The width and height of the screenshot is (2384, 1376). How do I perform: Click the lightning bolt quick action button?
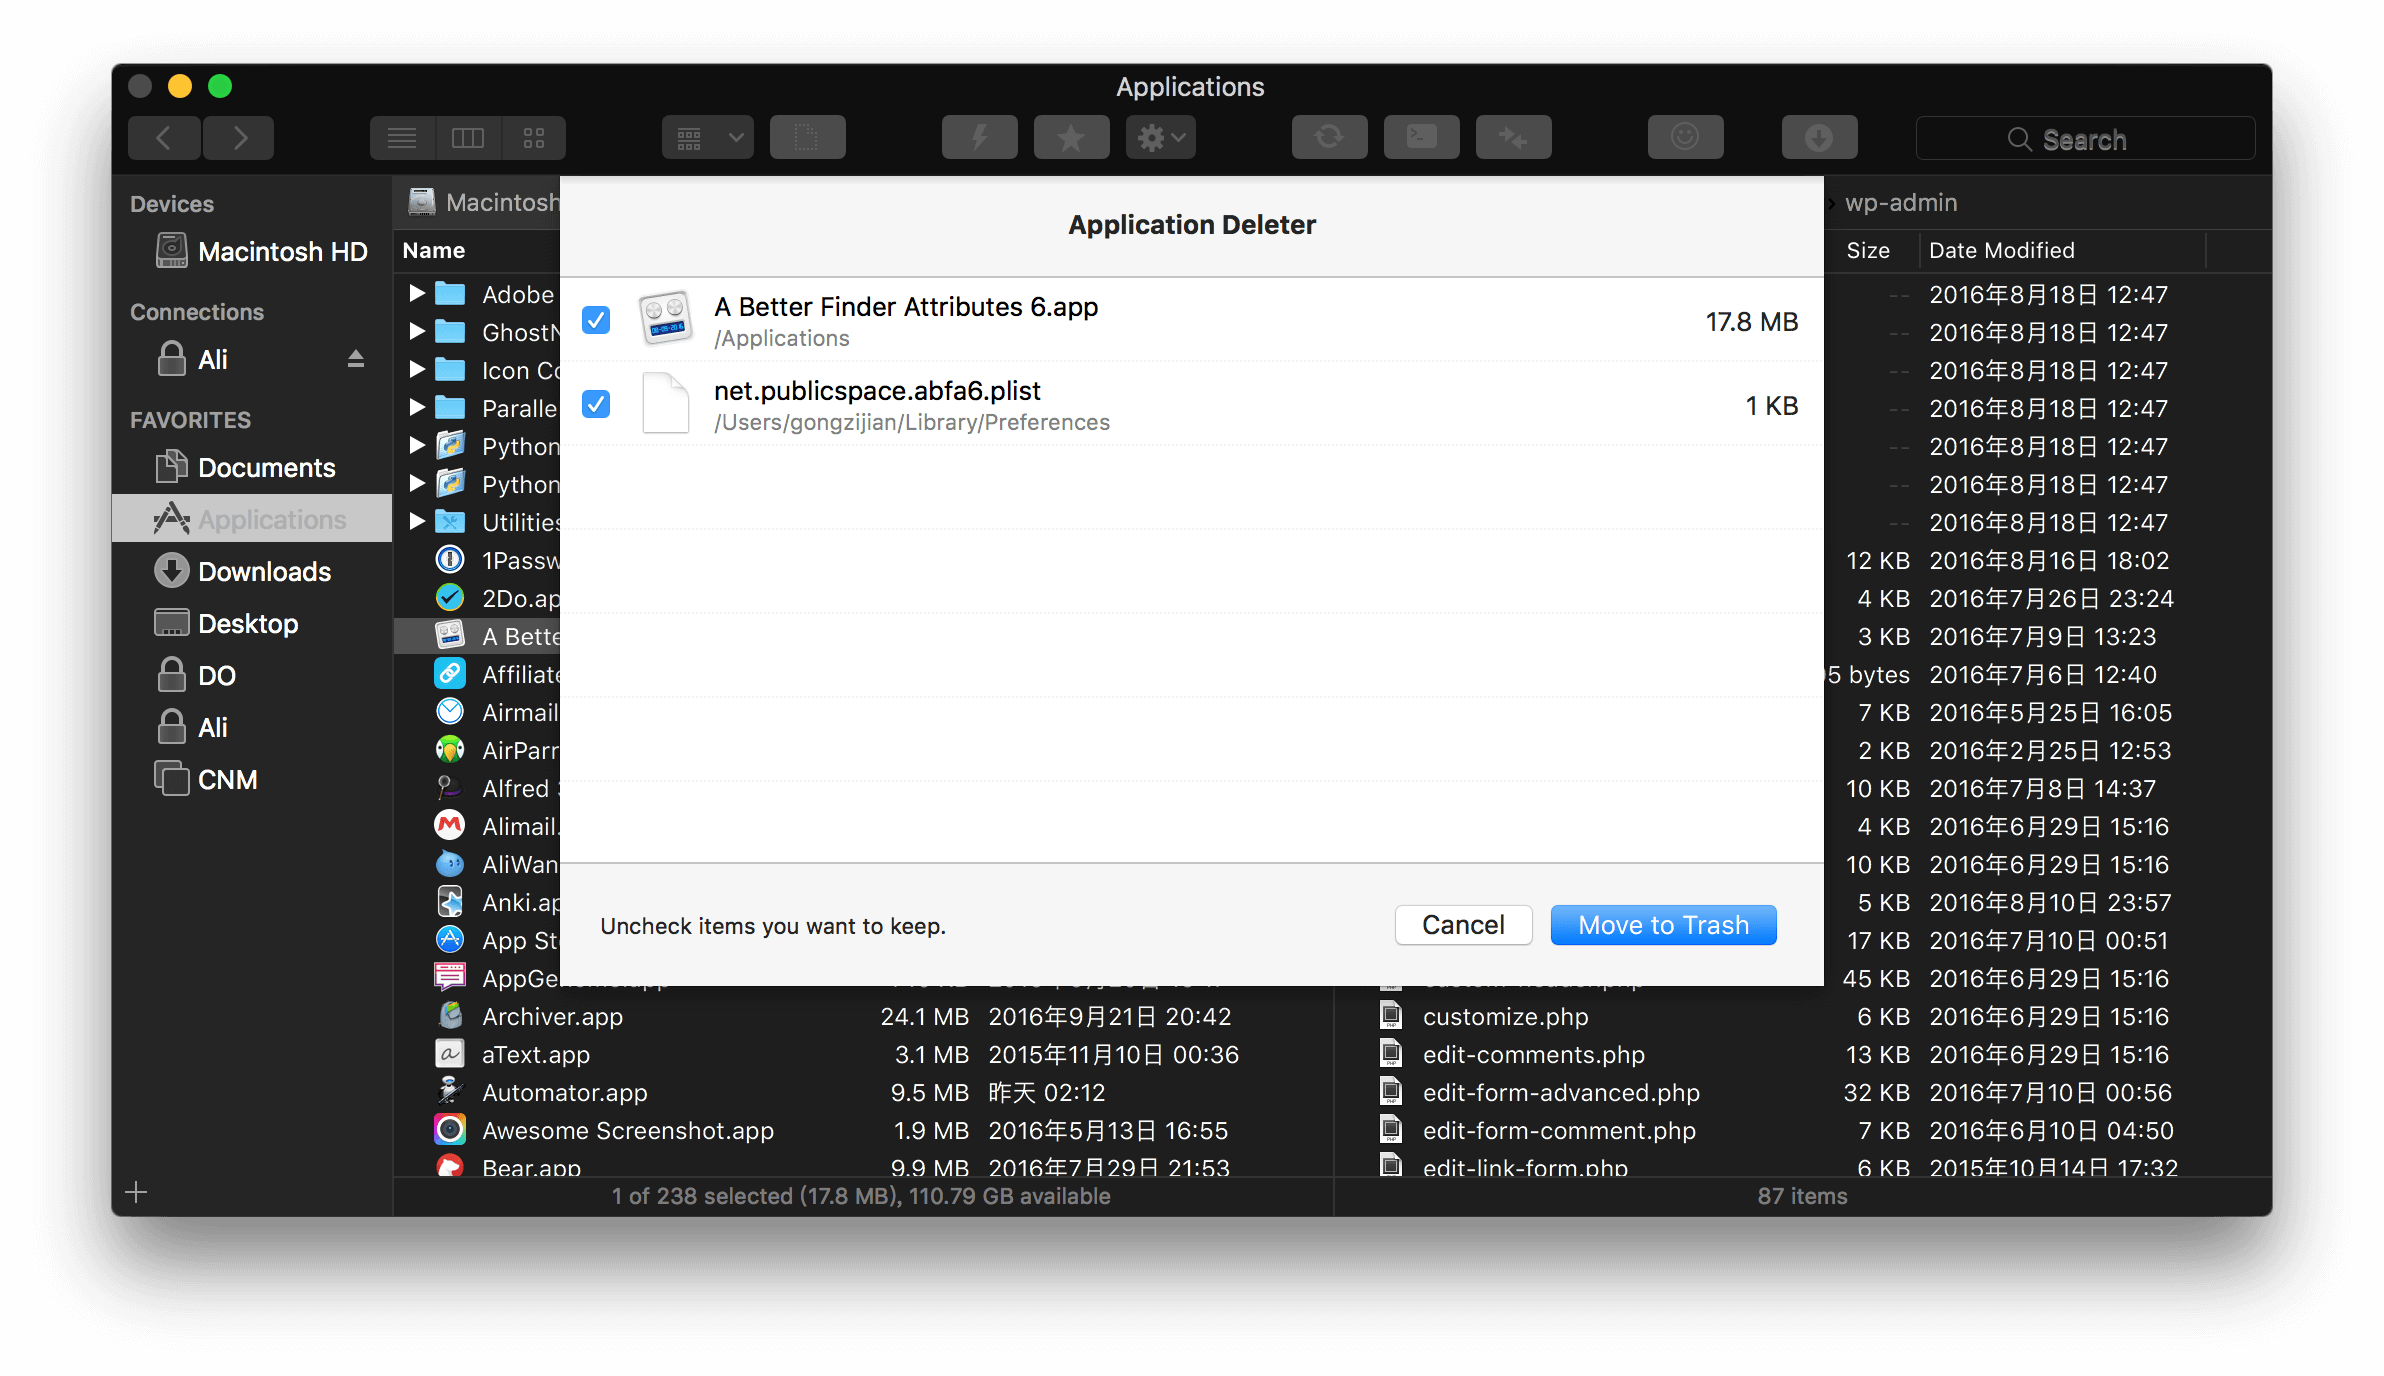(979, 138)
